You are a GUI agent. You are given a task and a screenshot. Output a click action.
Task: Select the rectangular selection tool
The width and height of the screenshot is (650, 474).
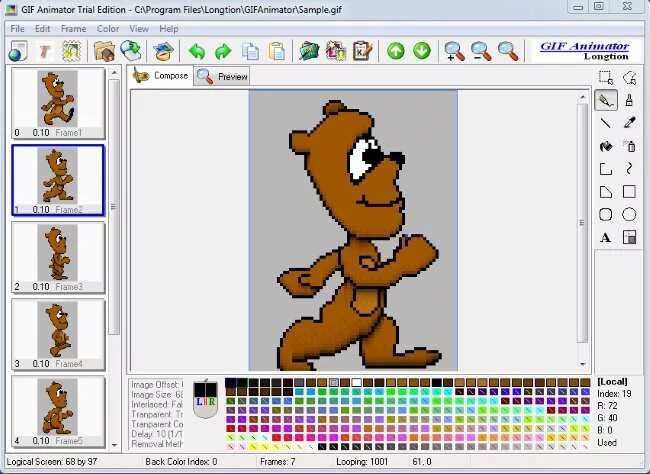pyautogui.click(x=606, y=77)
